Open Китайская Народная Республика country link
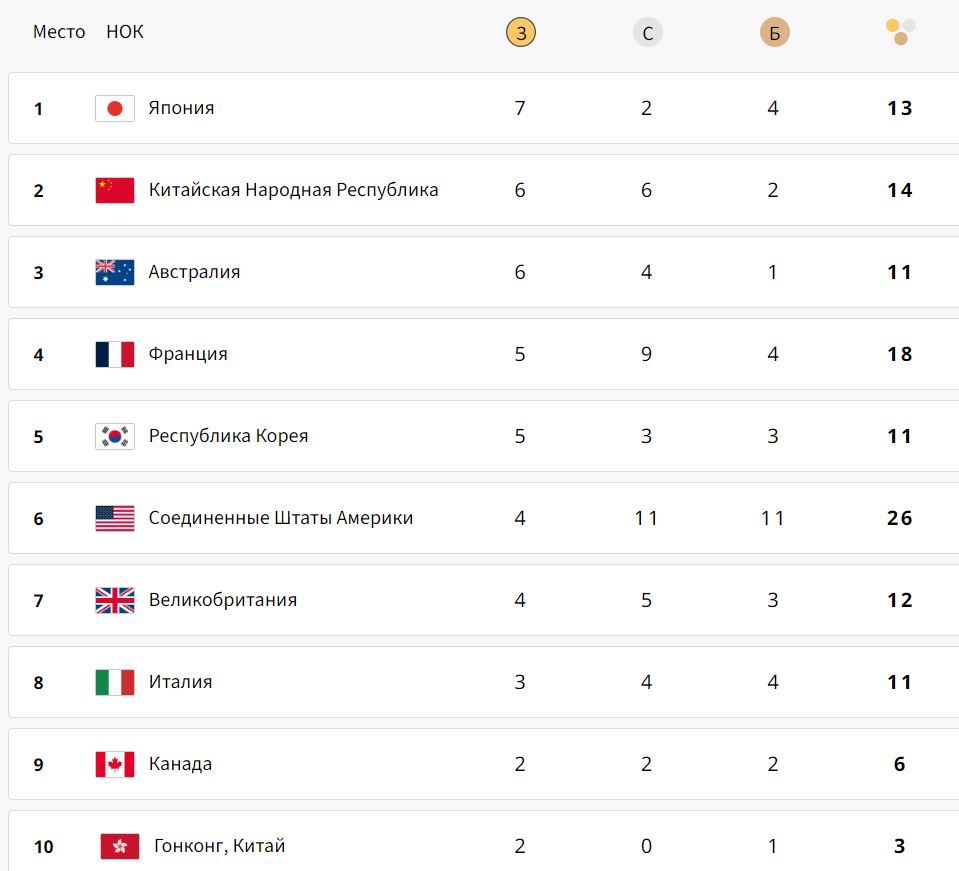Image resolution: width=959 pixels, height=871 pixels. (293, 190)
